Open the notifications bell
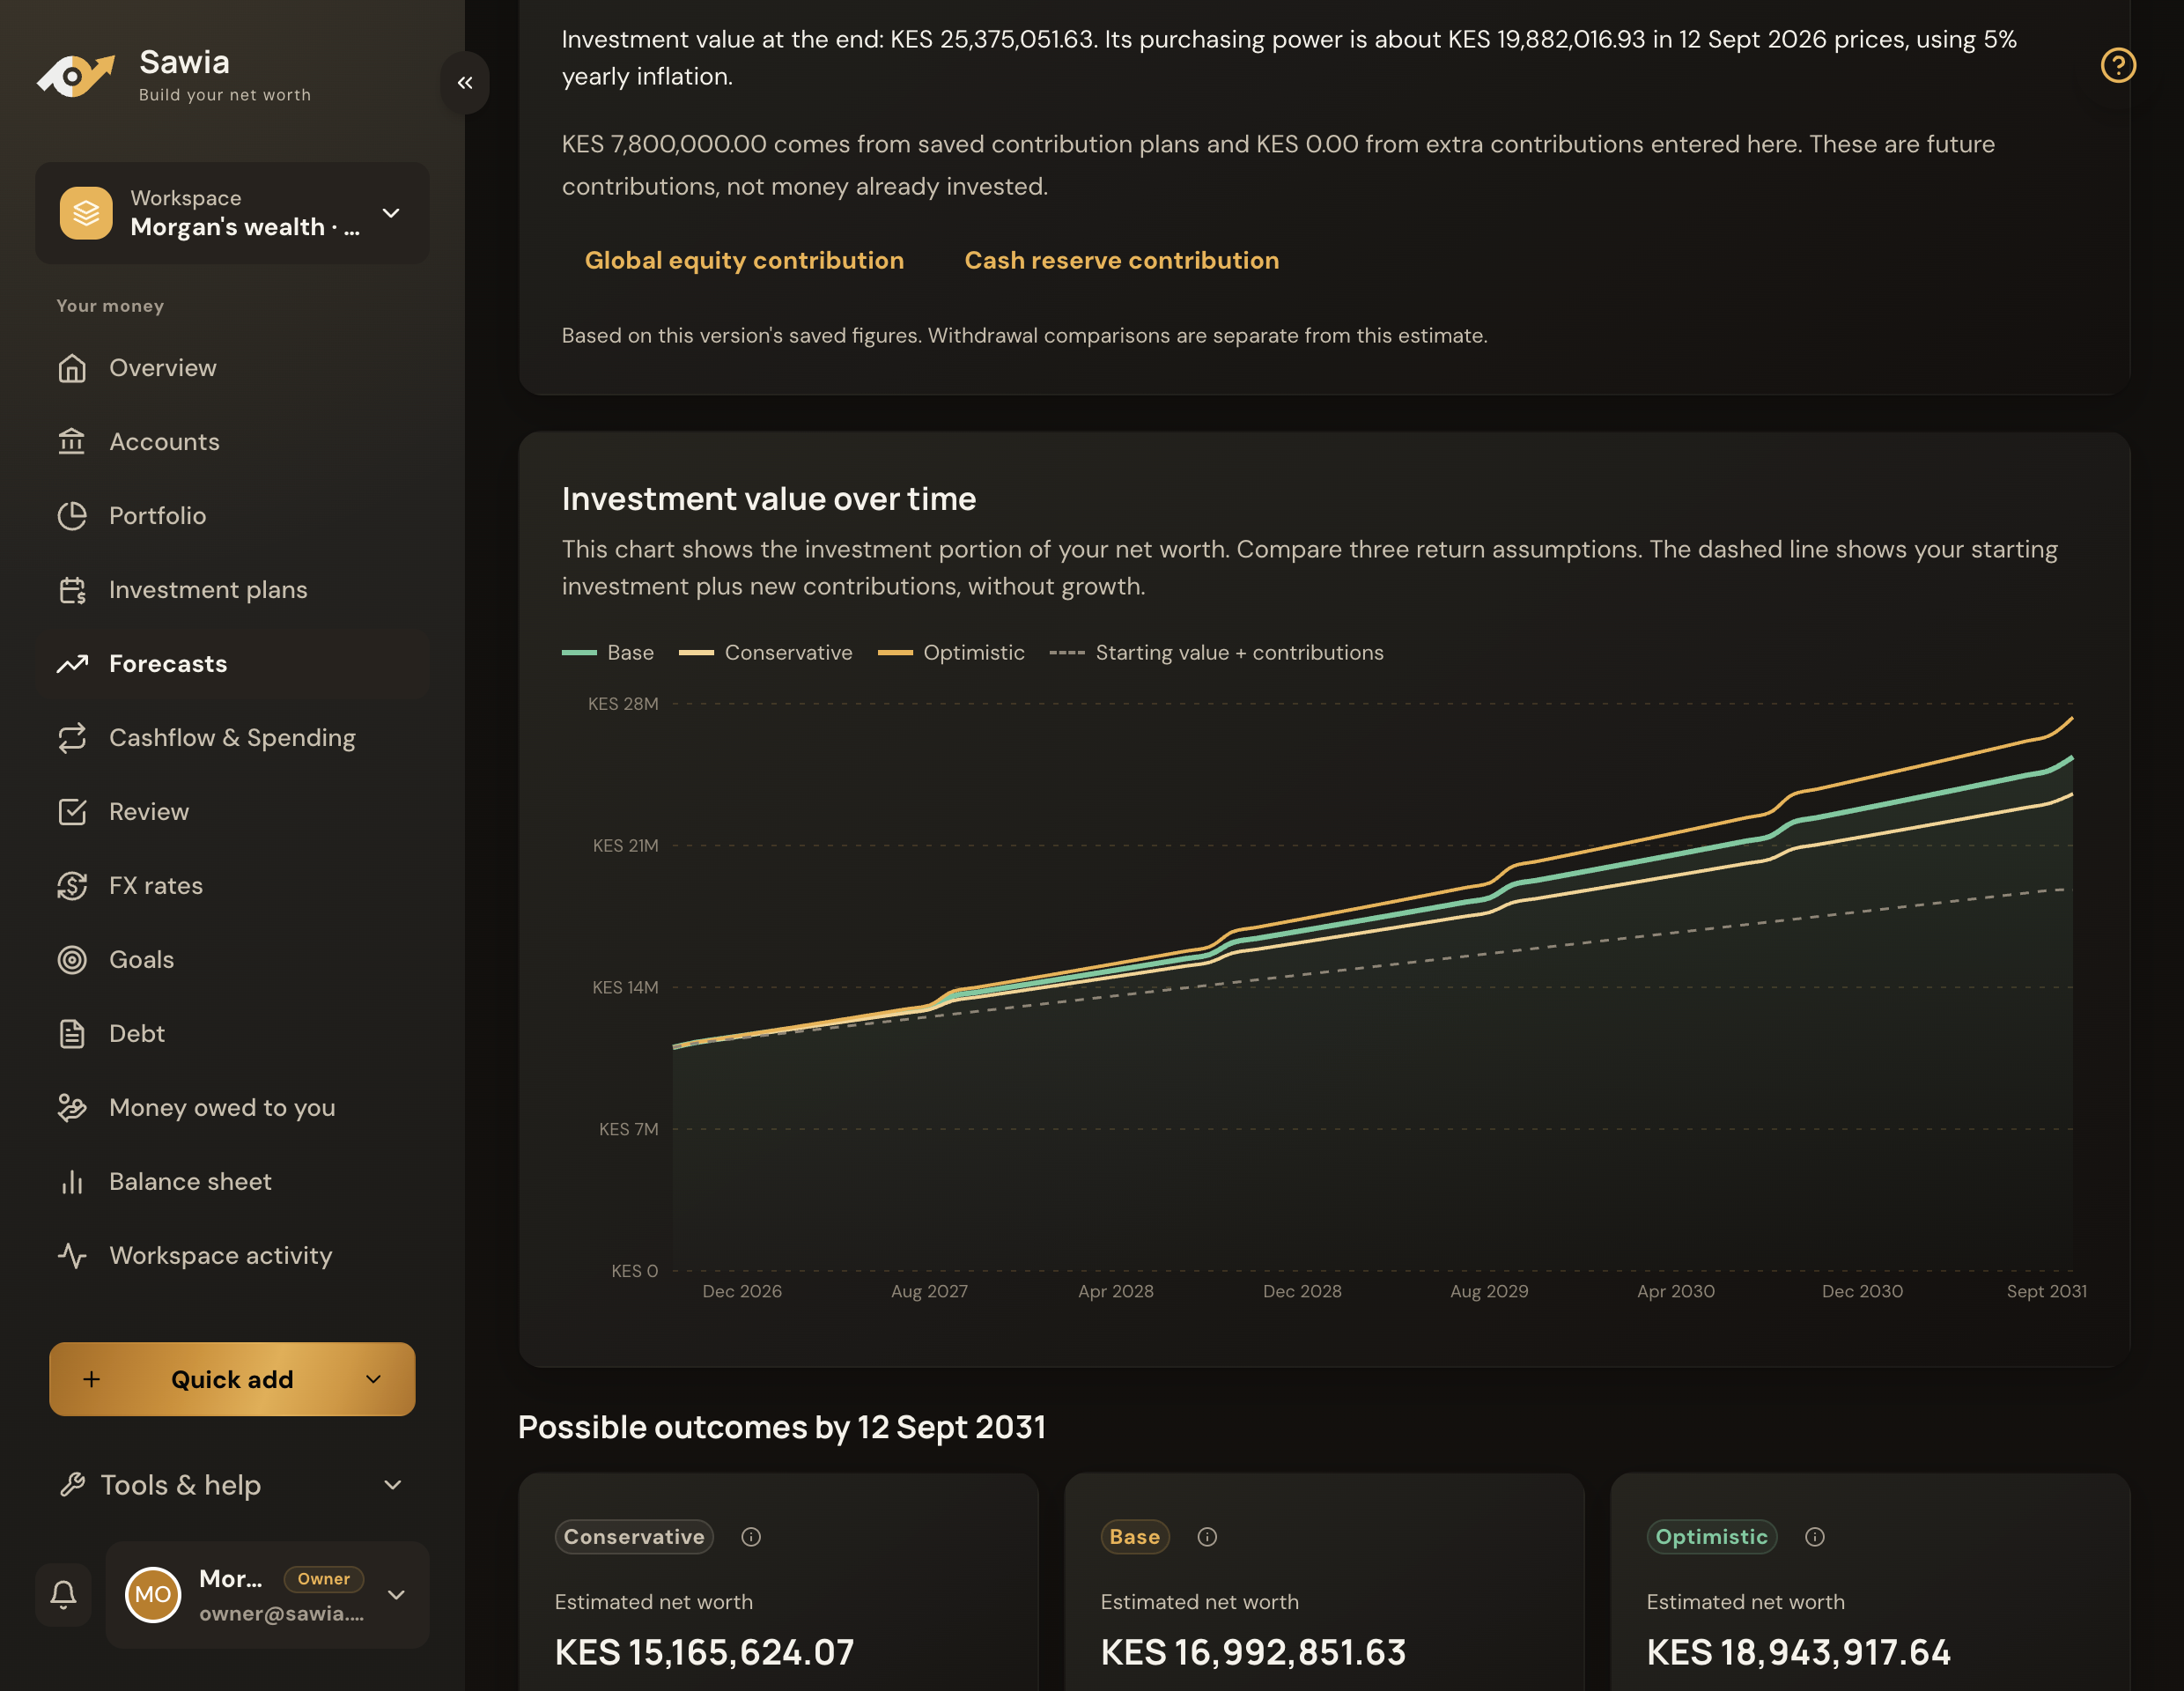2184x1691 pixels. click(x=63, y=1594)
